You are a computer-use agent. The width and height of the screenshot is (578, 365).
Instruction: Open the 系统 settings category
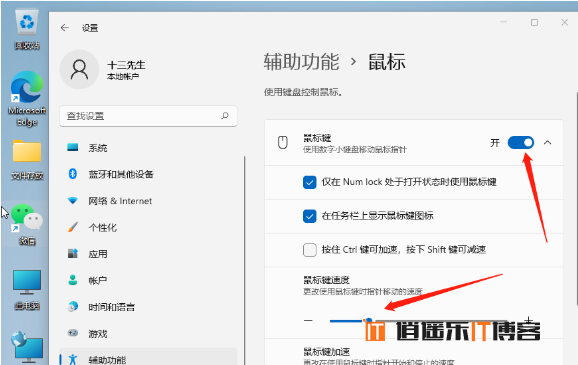click(x=148, y=148)
